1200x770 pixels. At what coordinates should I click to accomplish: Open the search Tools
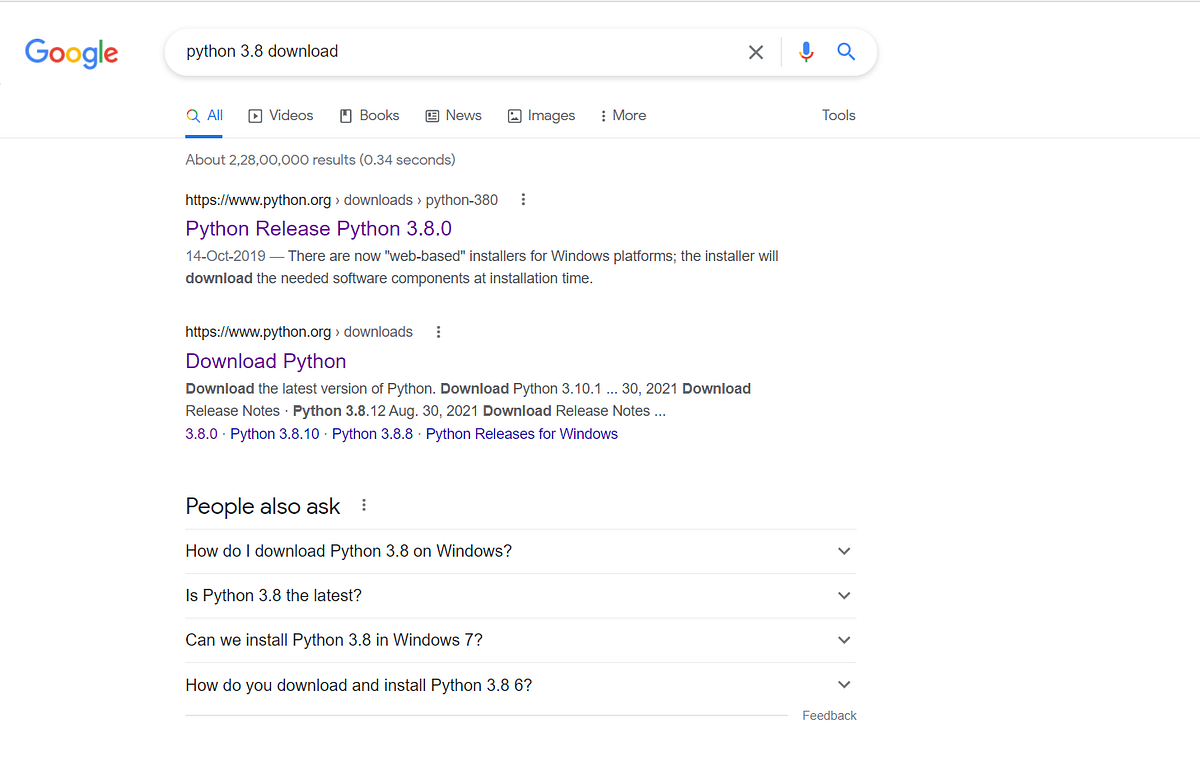pos(838,116)
